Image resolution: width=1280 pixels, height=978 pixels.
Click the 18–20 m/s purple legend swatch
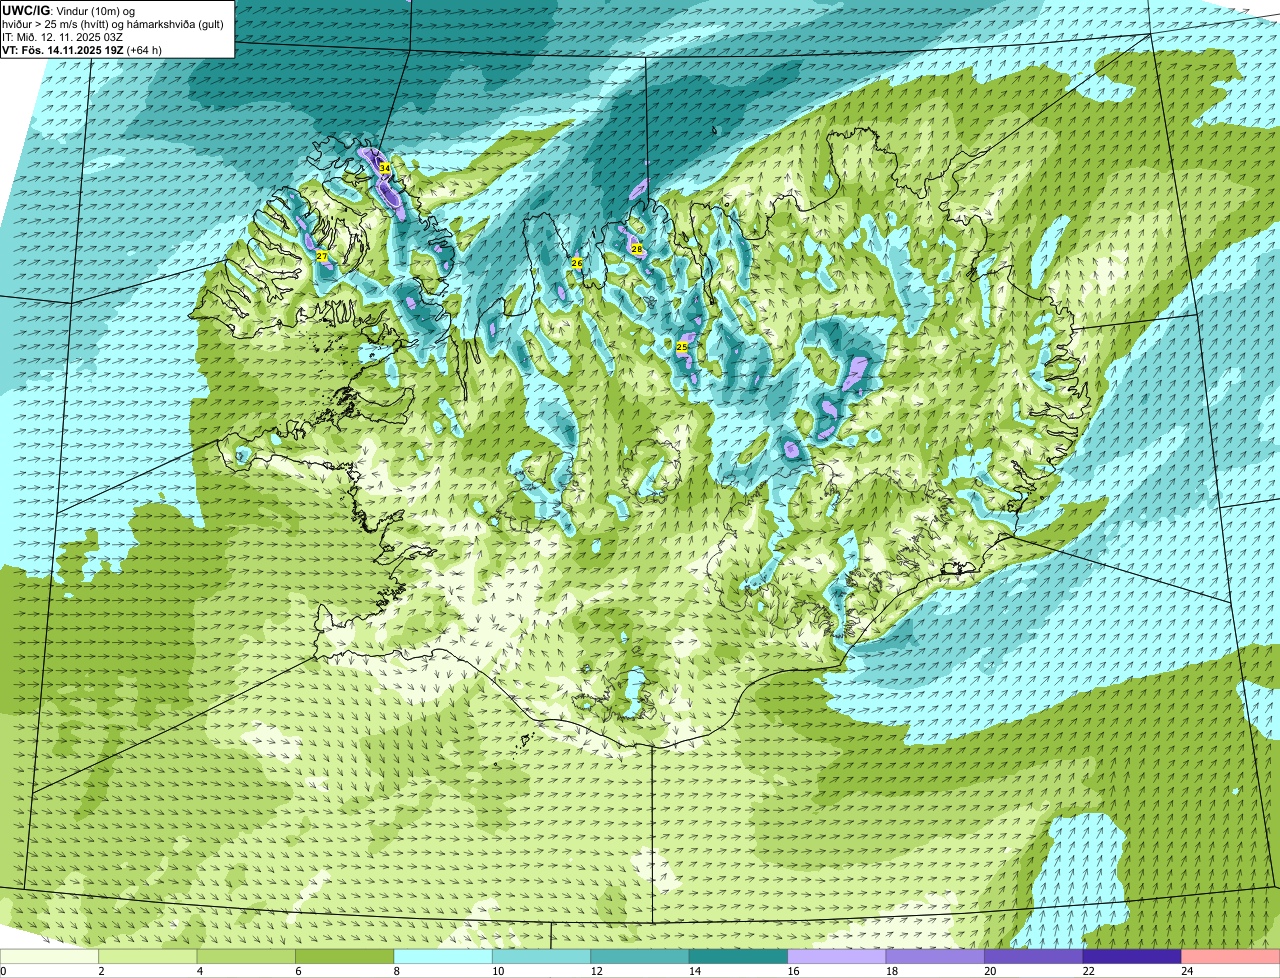[x=935, y=956]
